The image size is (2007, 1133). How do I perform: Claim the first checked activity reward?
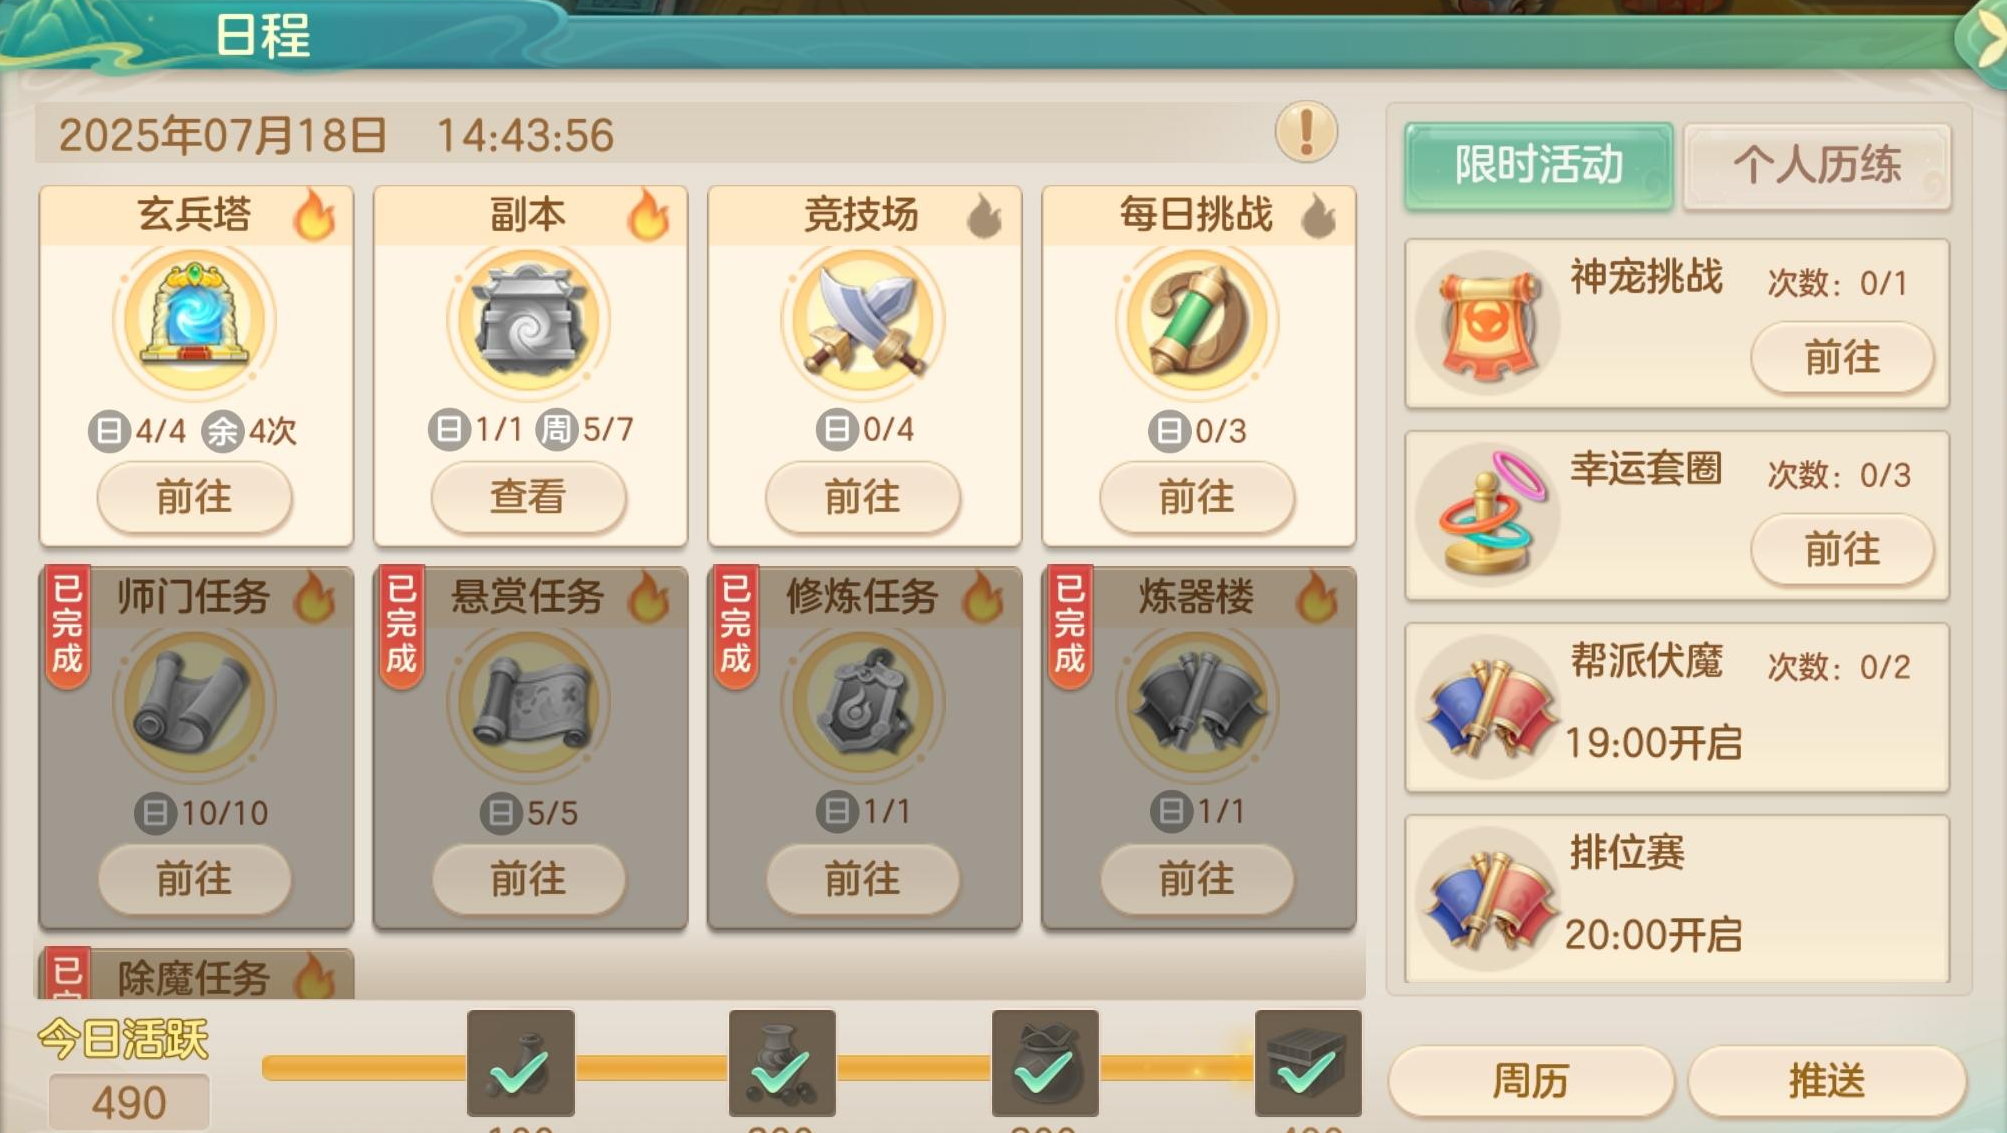(520, 1062)
